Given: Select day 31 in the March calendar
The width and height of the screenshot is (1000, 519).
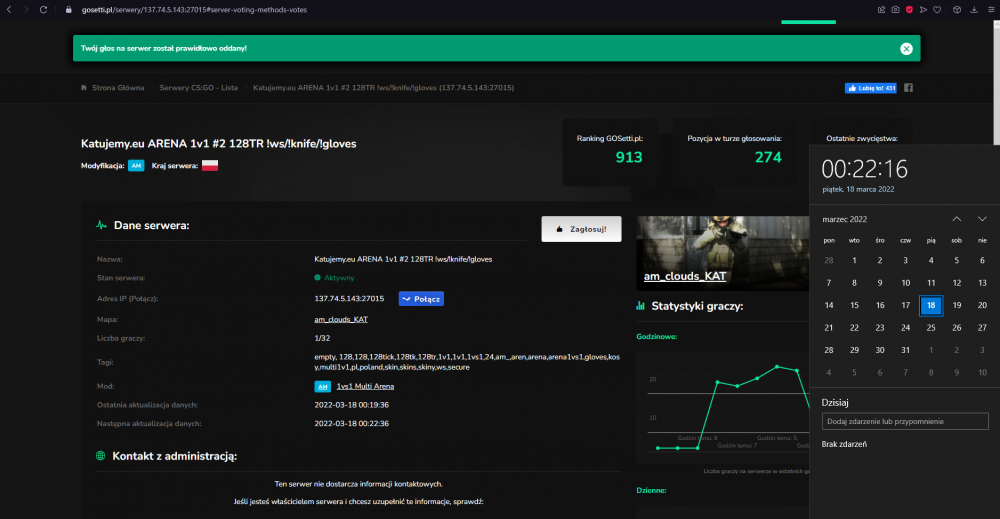Looking at the screenshot, I should coord(906,350).
